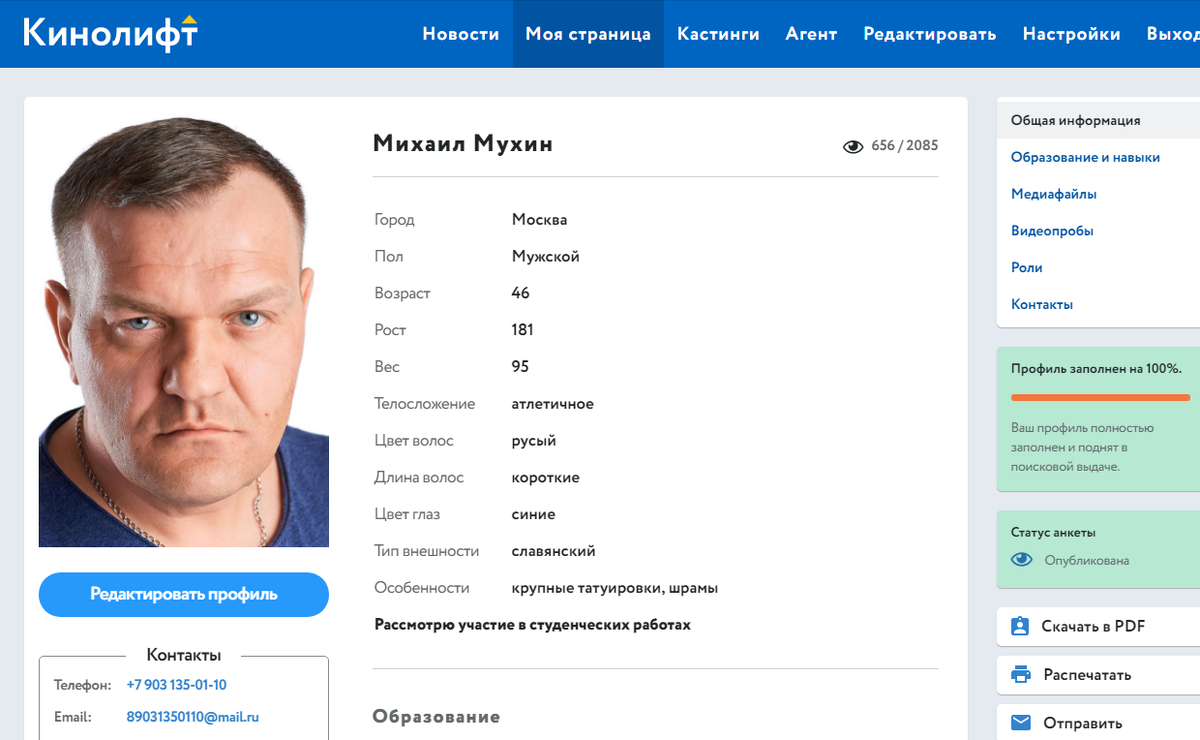
Task: Click the Кинолифт logo
Action: (110, 33)
